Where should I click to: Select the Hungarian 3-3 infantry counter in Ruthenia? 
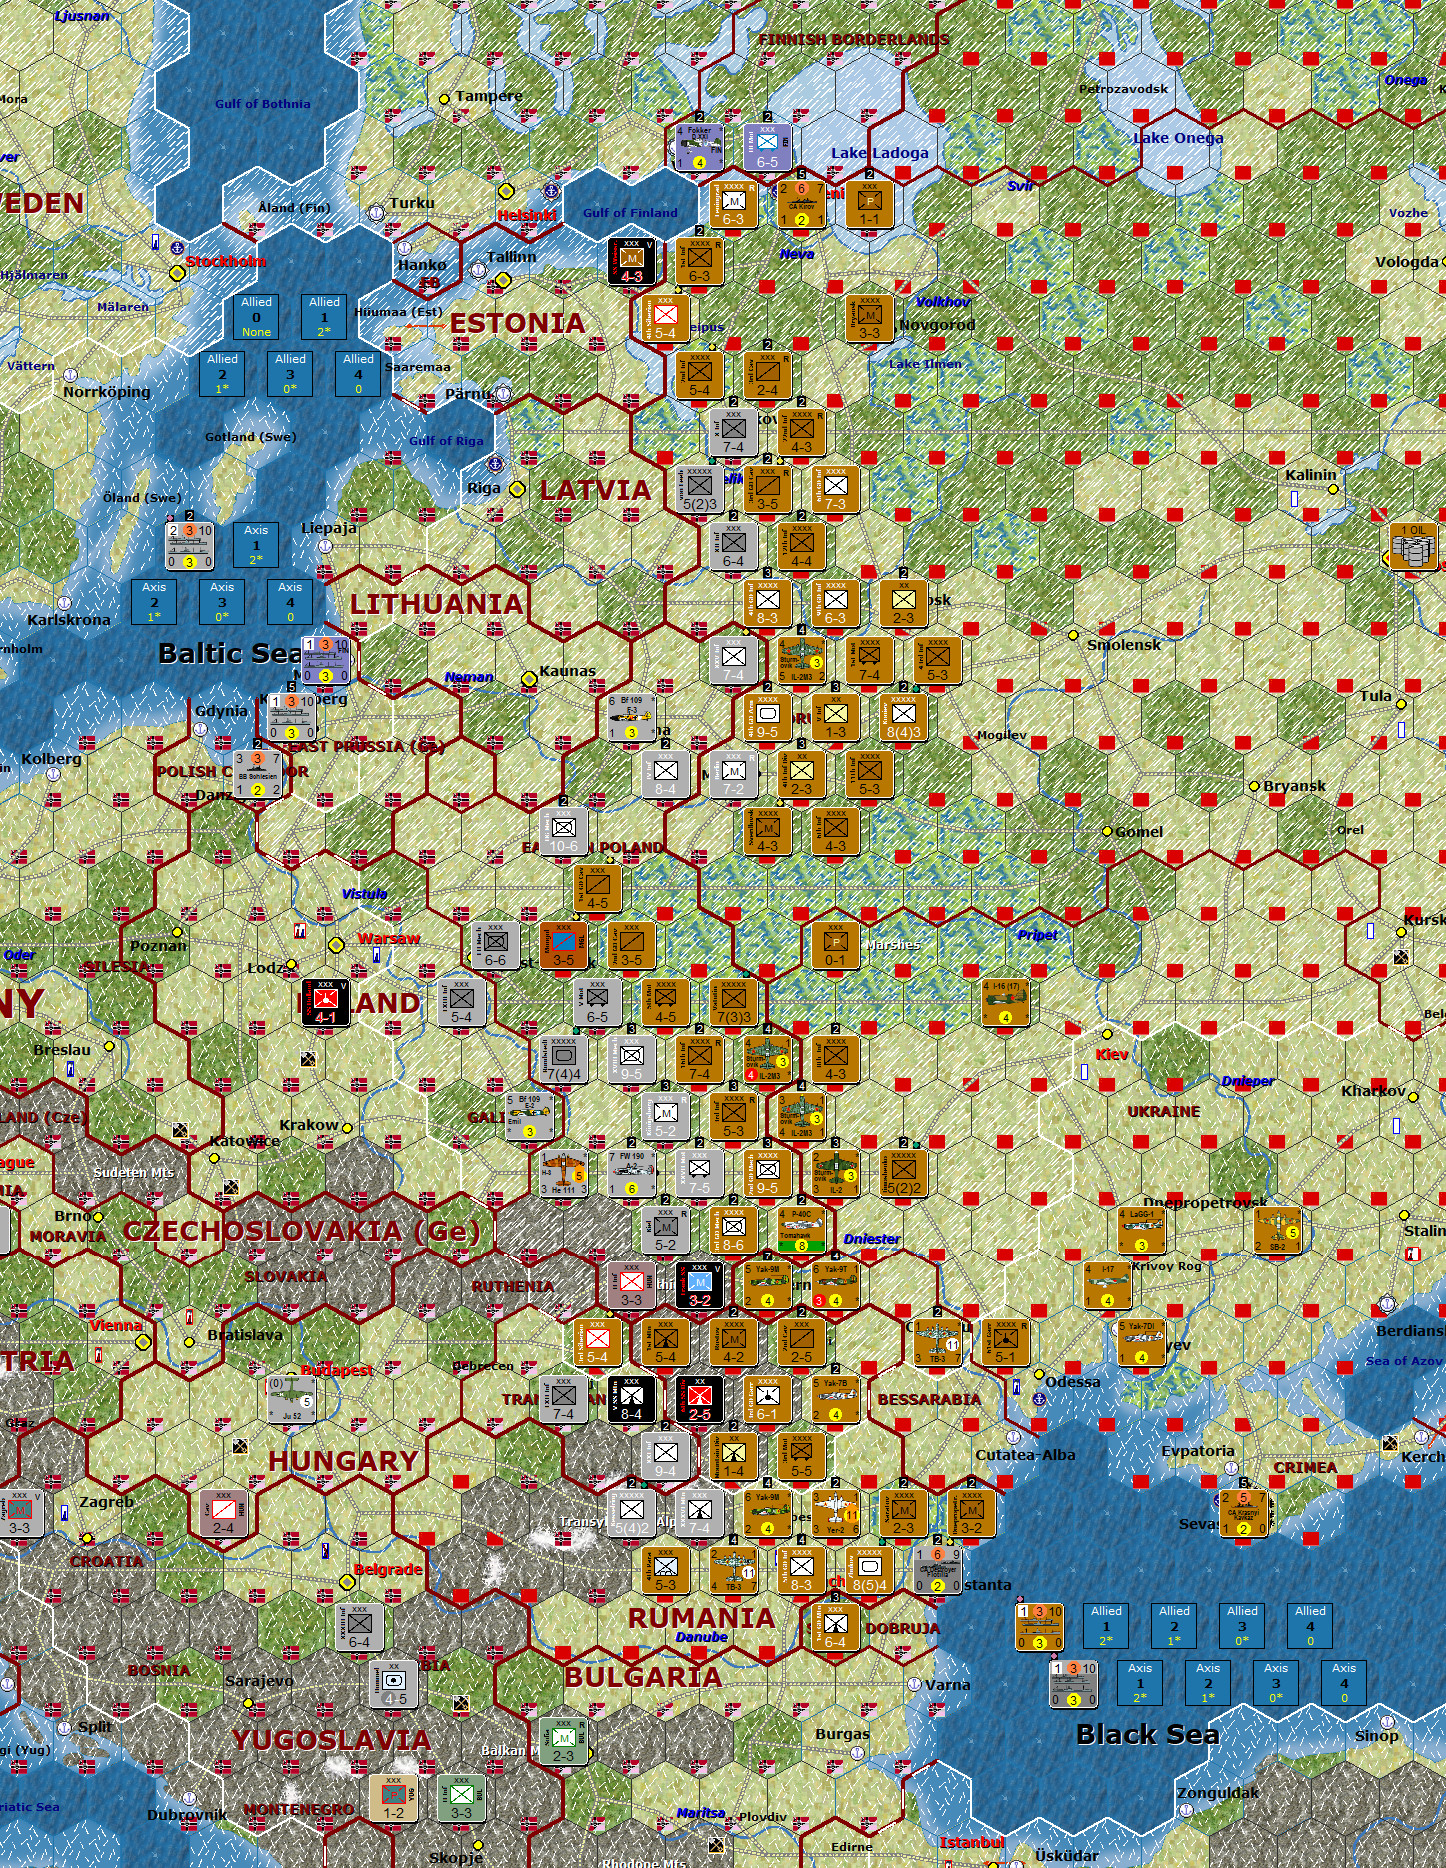pyautogui.click(x=632, y=1286)
